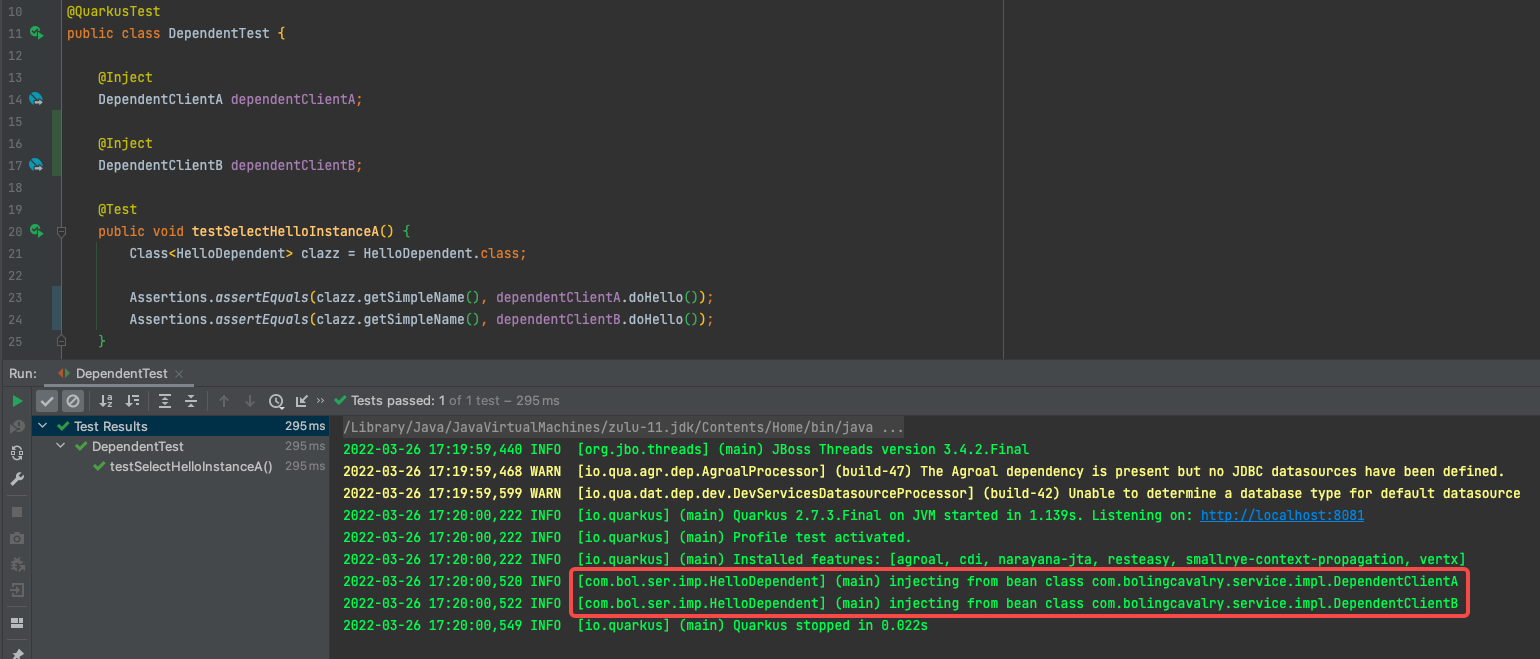Click restore layout icon
This screenshot has width=1540, height=659.
17,622
